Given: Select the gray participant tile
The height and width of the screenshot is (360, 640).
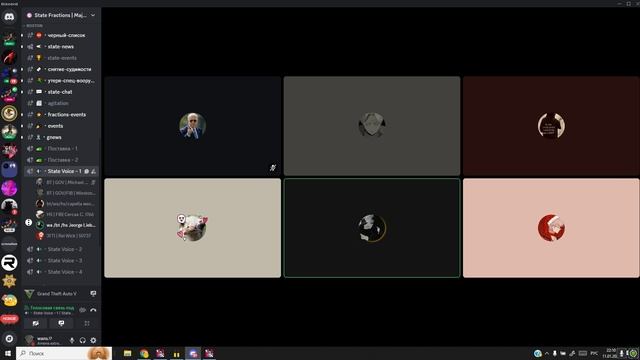Looking at the screenshot, I should 372,126.
